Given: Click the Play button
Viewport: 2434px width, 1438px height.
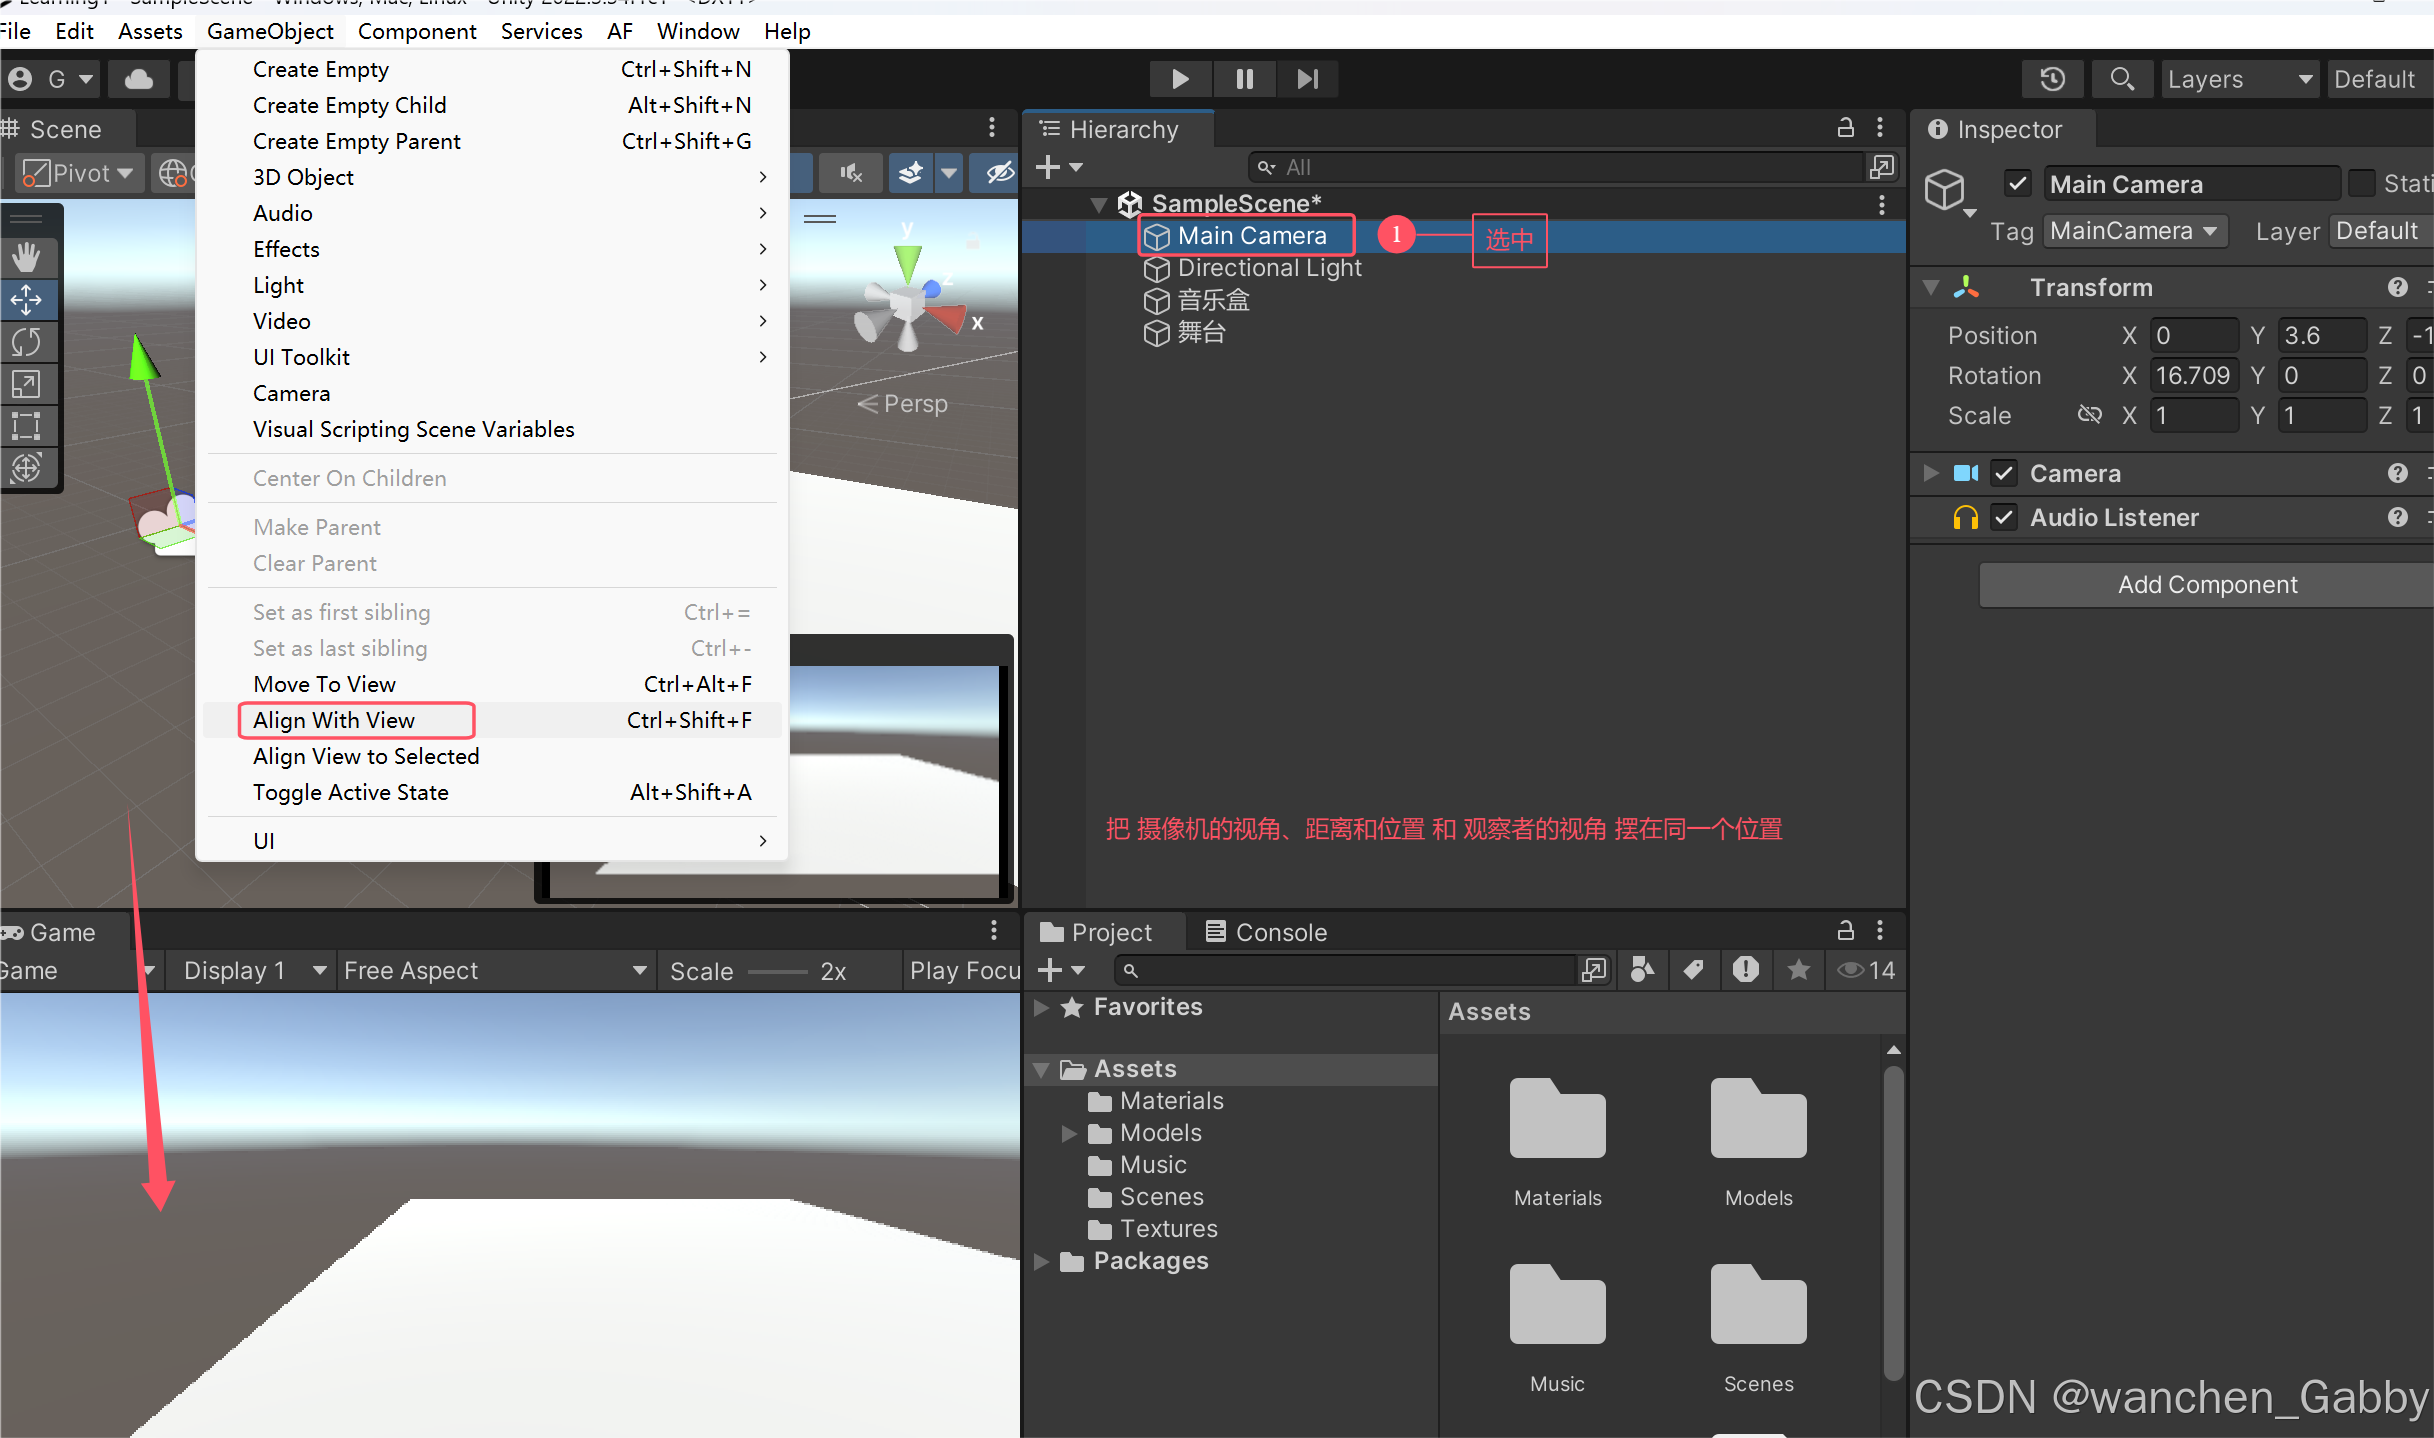Looking at the screenshot, I should coord(1180,79).
